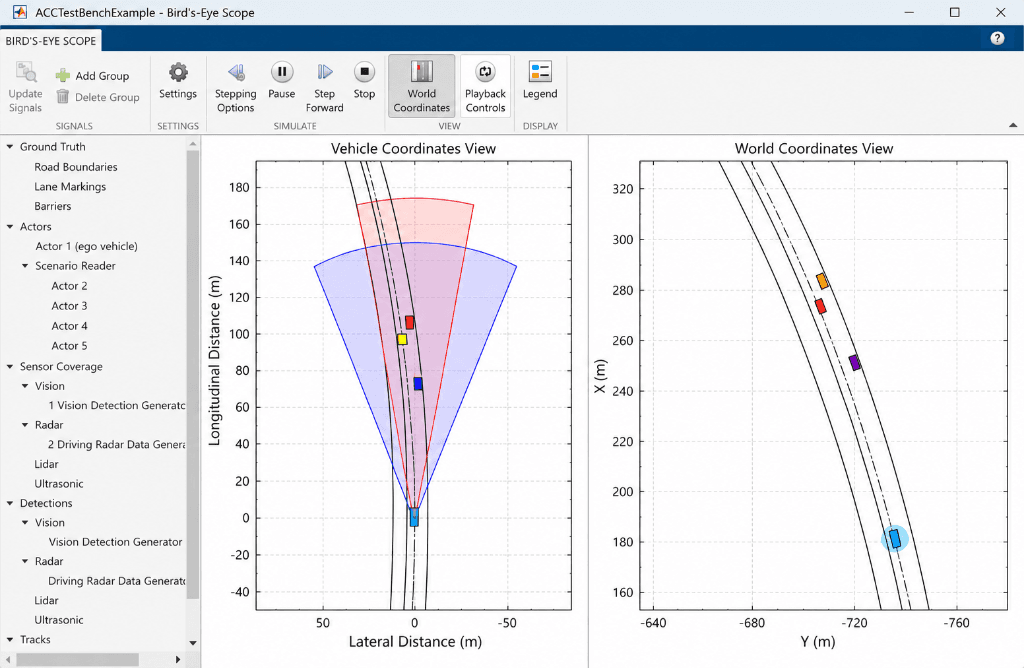This screenshot has width=1024, height=668.
Task: Click highlighted ego vehicle in World Coordinates View
Action: (895, 539)
